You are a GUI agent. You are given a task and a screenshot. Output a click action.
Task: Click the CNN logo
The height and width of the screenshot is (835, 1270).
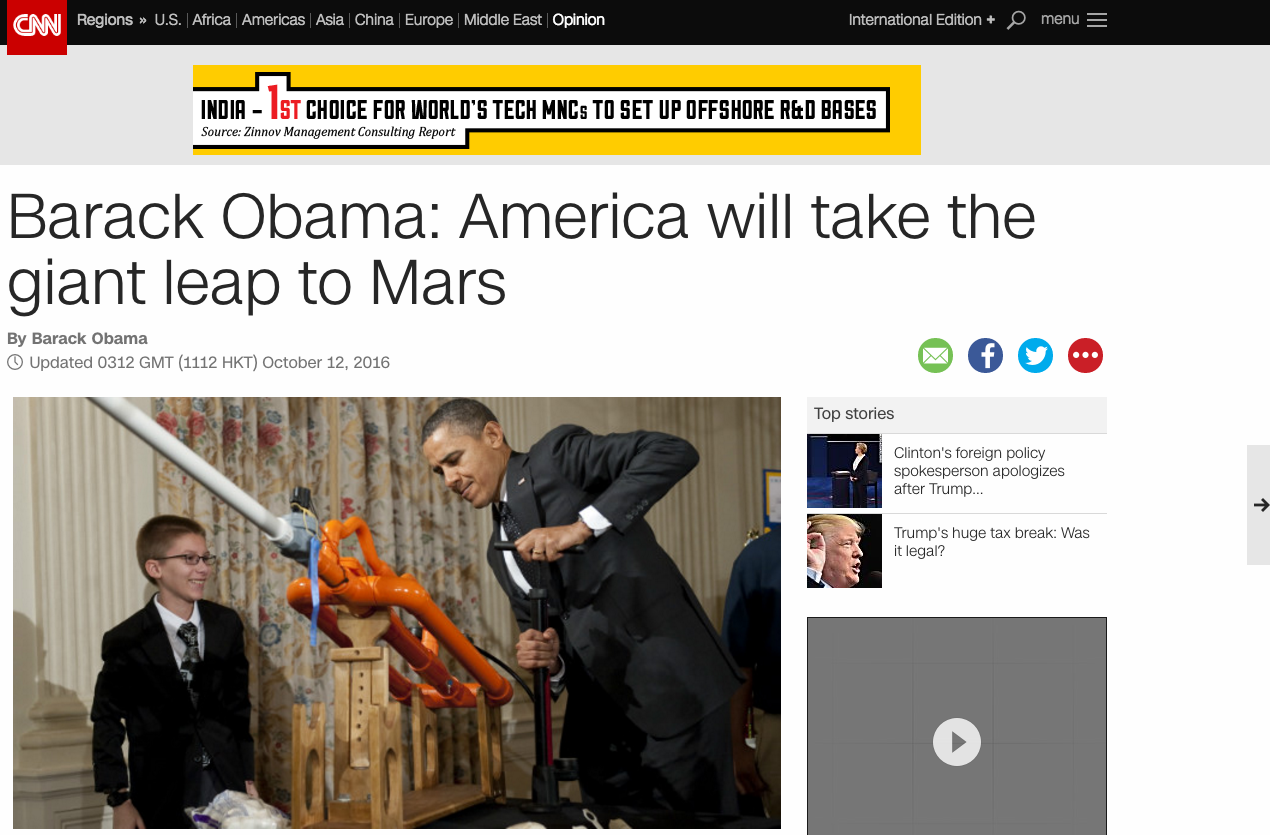37,26
